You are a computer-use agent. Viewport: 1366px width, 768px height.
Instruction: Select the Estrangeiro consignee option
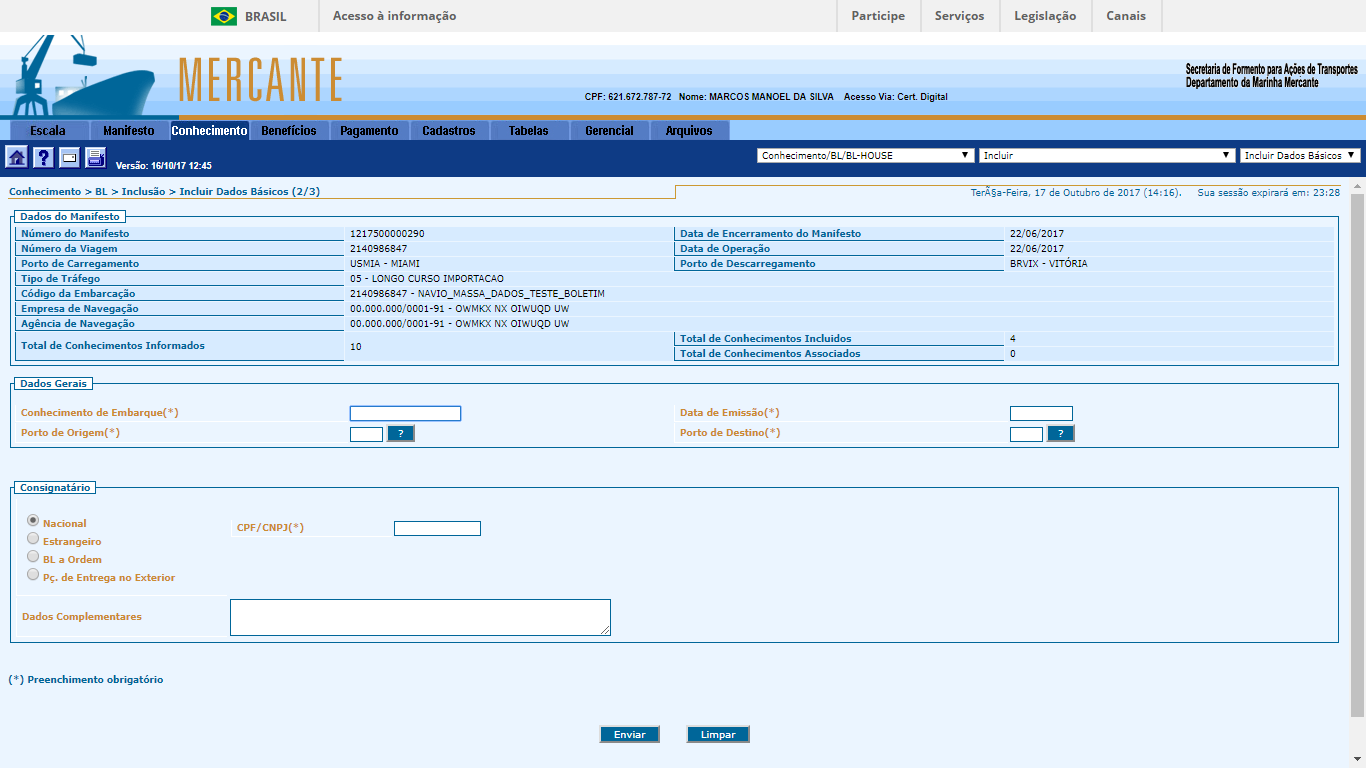click(x=33, y=539)
